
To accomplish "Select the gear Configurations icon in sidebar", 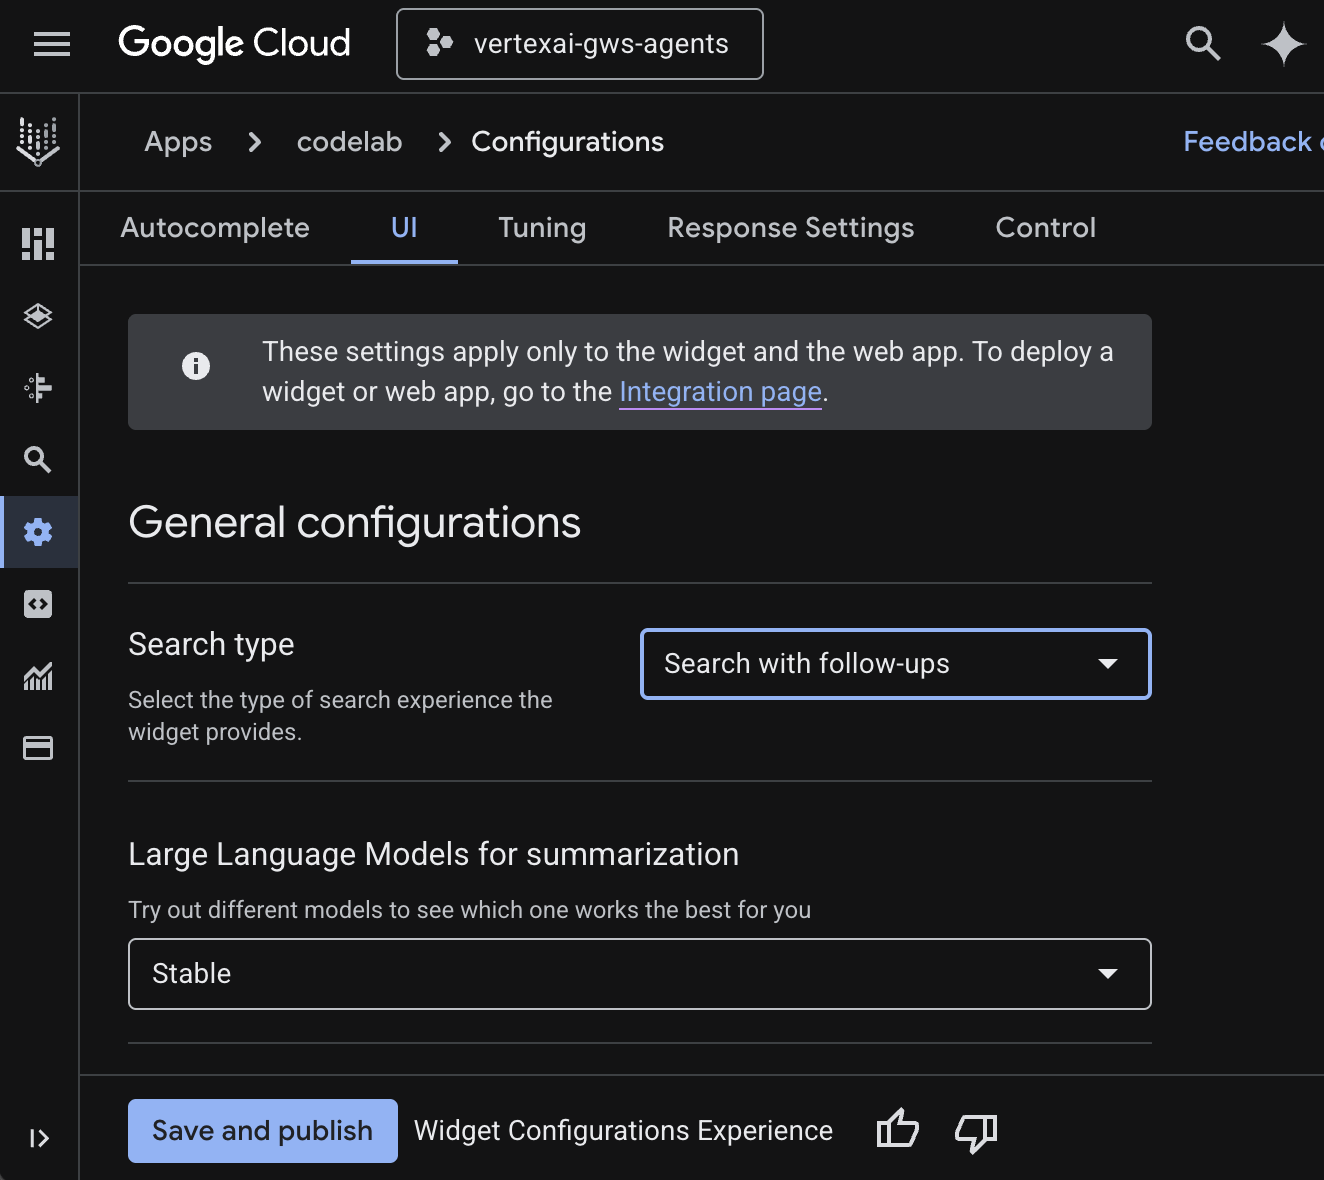I will pos(38,532).
